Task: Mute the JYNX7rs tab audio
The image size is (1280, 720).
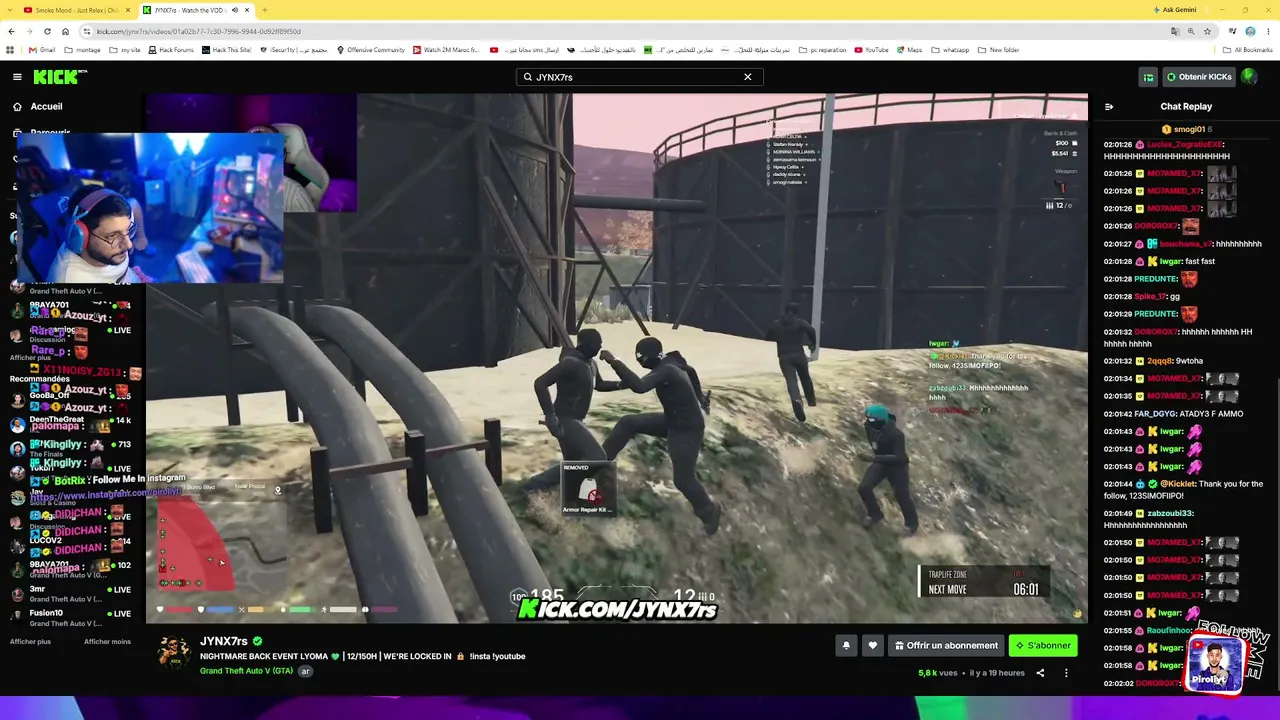Action: 235,10
